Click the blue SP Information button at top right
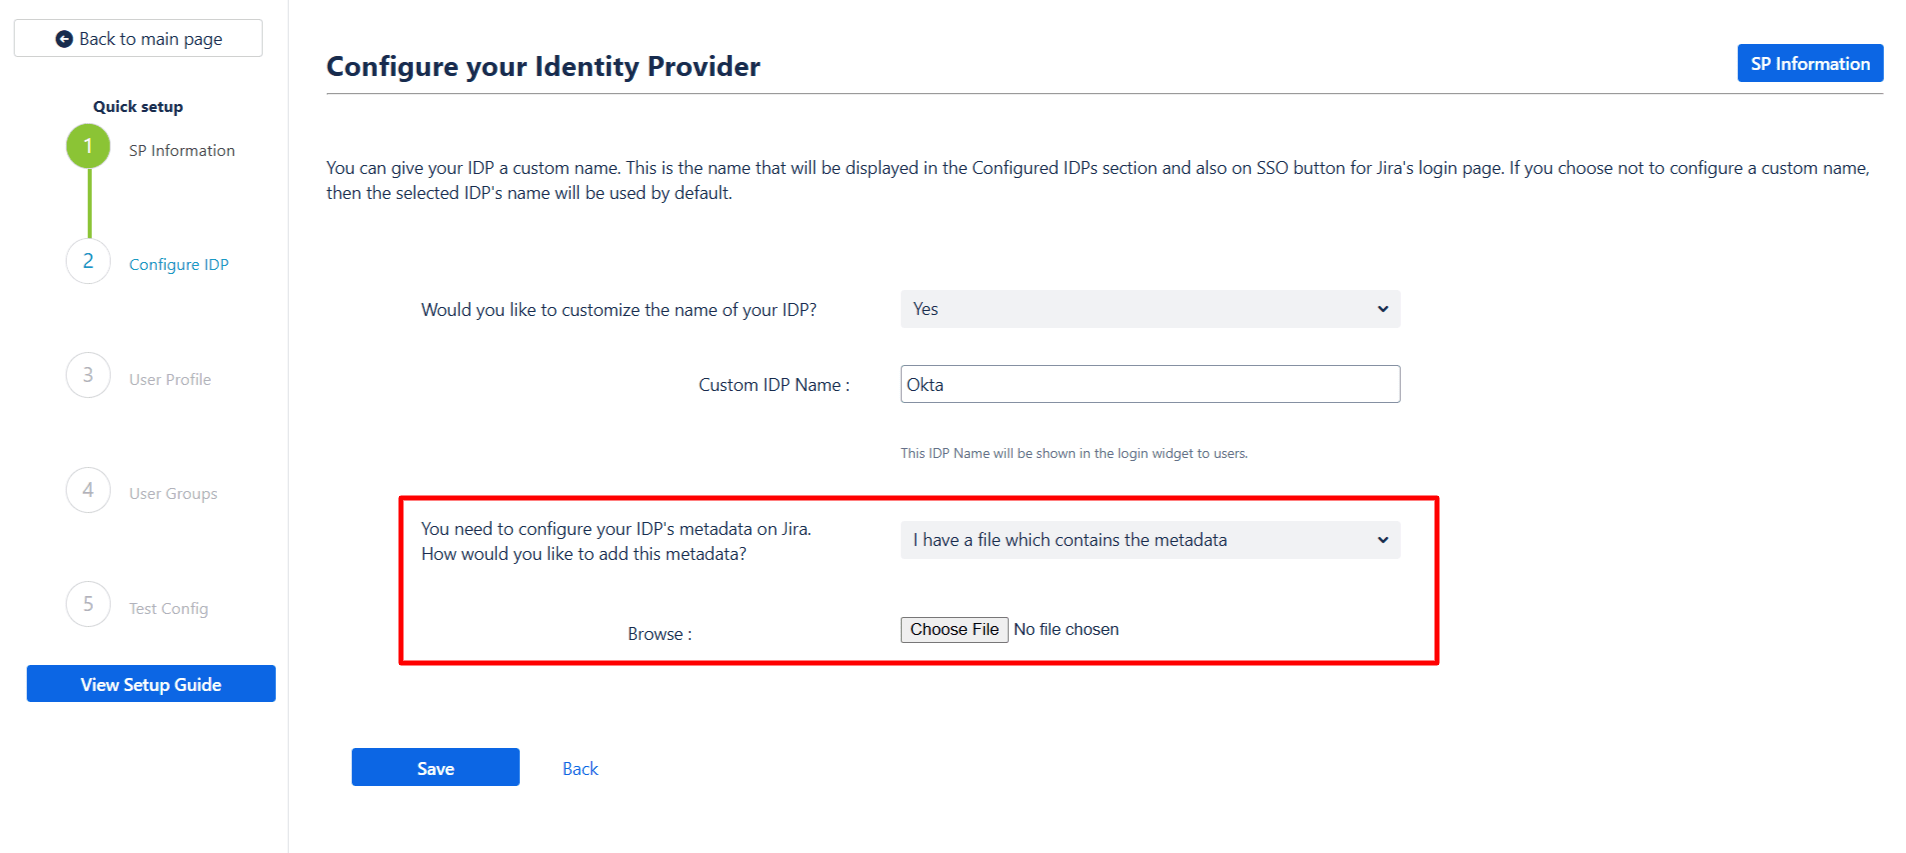The width and height of the screenshot is (1906, 853). [x=1810, y=63]
